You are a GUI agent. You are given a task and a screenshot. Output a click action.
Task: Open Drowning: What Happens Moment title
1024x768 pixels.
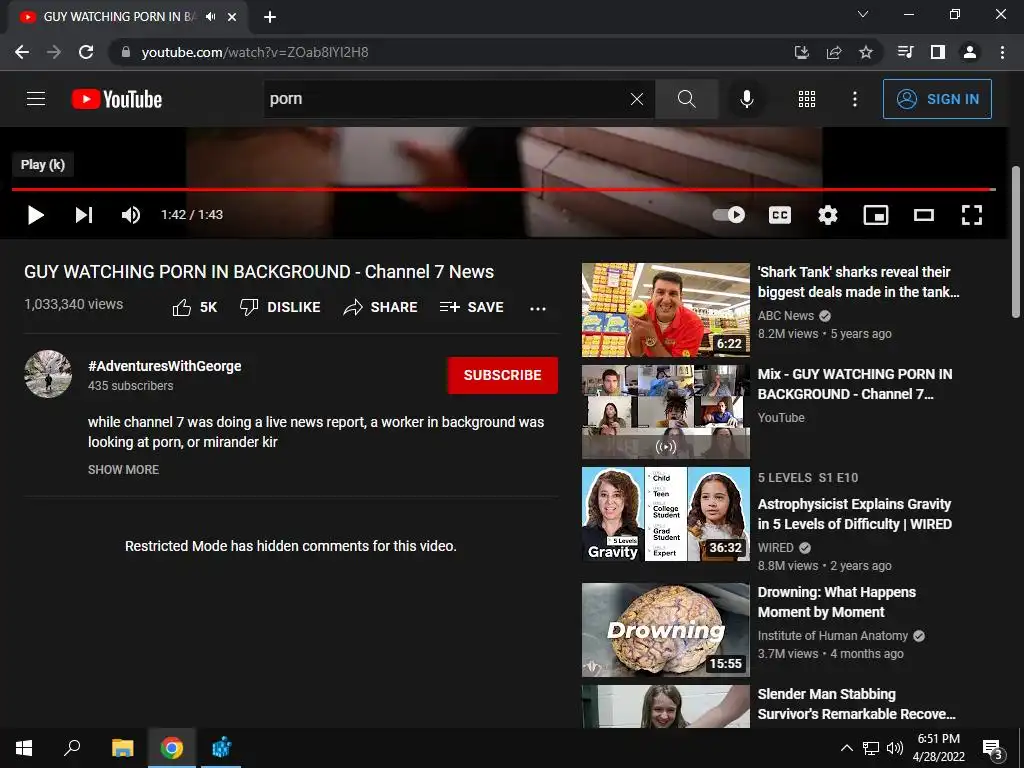pos(837,602)
